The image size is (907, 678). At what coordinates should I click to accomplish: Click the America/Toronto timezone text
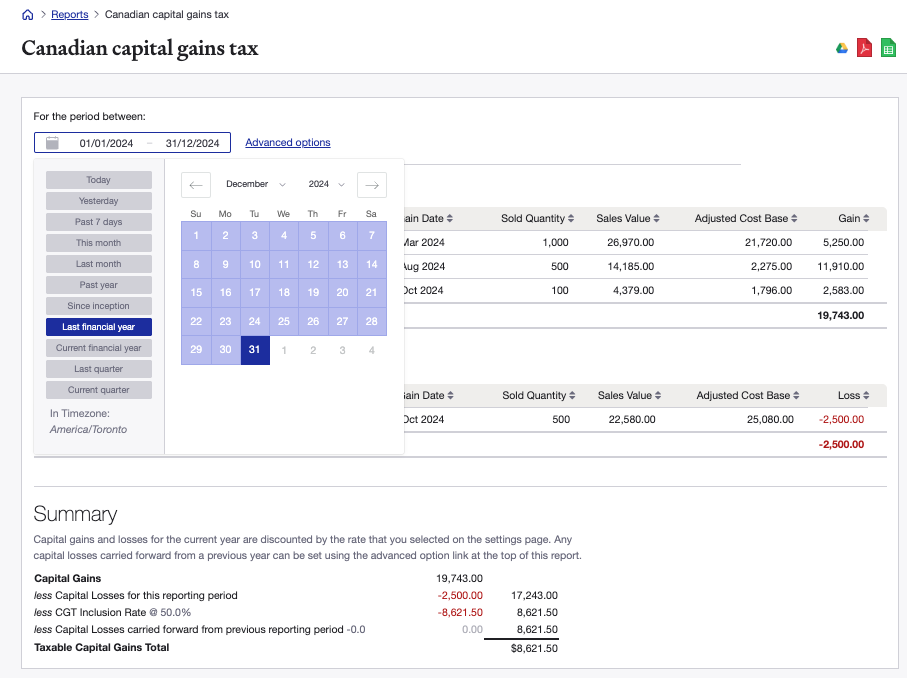(89, 429)
